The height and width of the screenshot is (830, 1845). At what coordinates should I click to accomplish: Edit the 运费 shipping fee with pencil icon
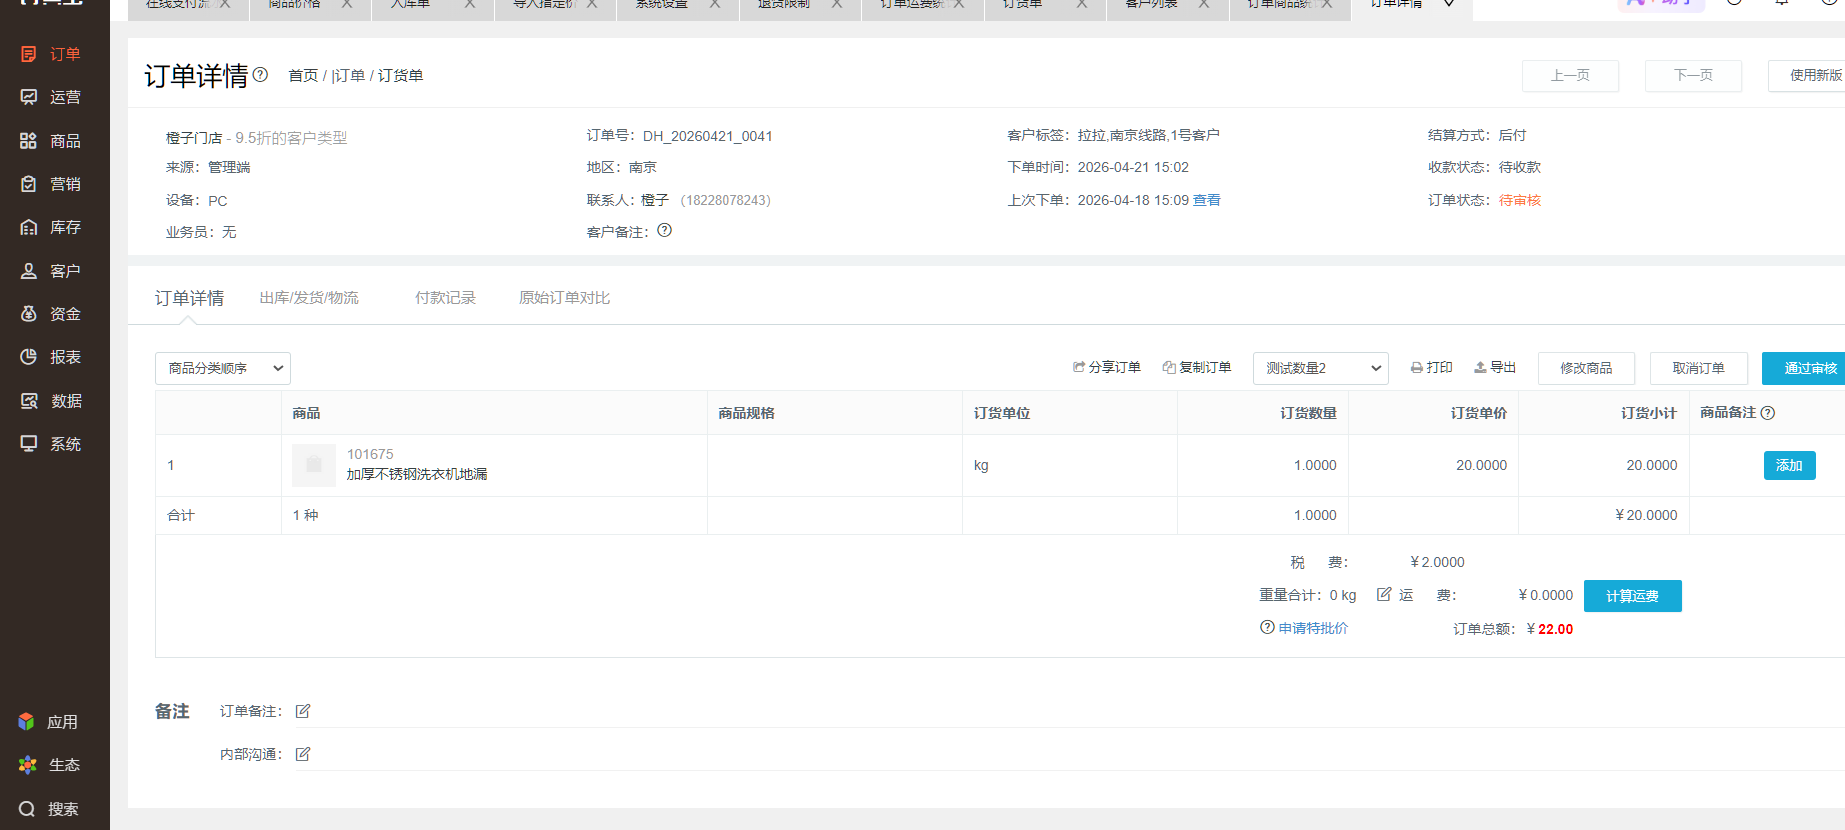tap(1384, 594)
